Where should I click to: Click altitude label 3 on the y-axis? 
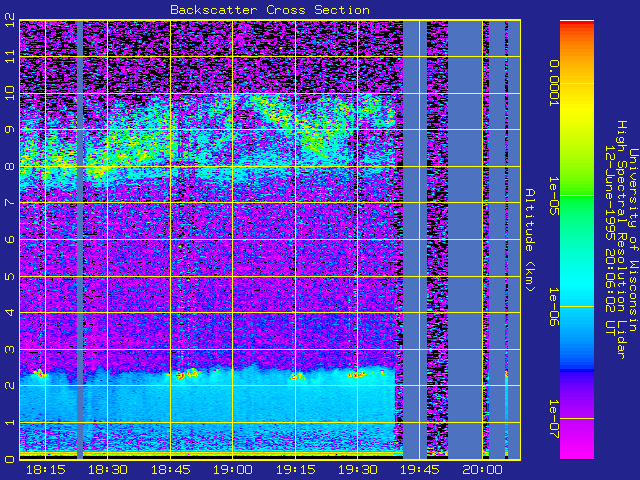click(x=10, y=349)
